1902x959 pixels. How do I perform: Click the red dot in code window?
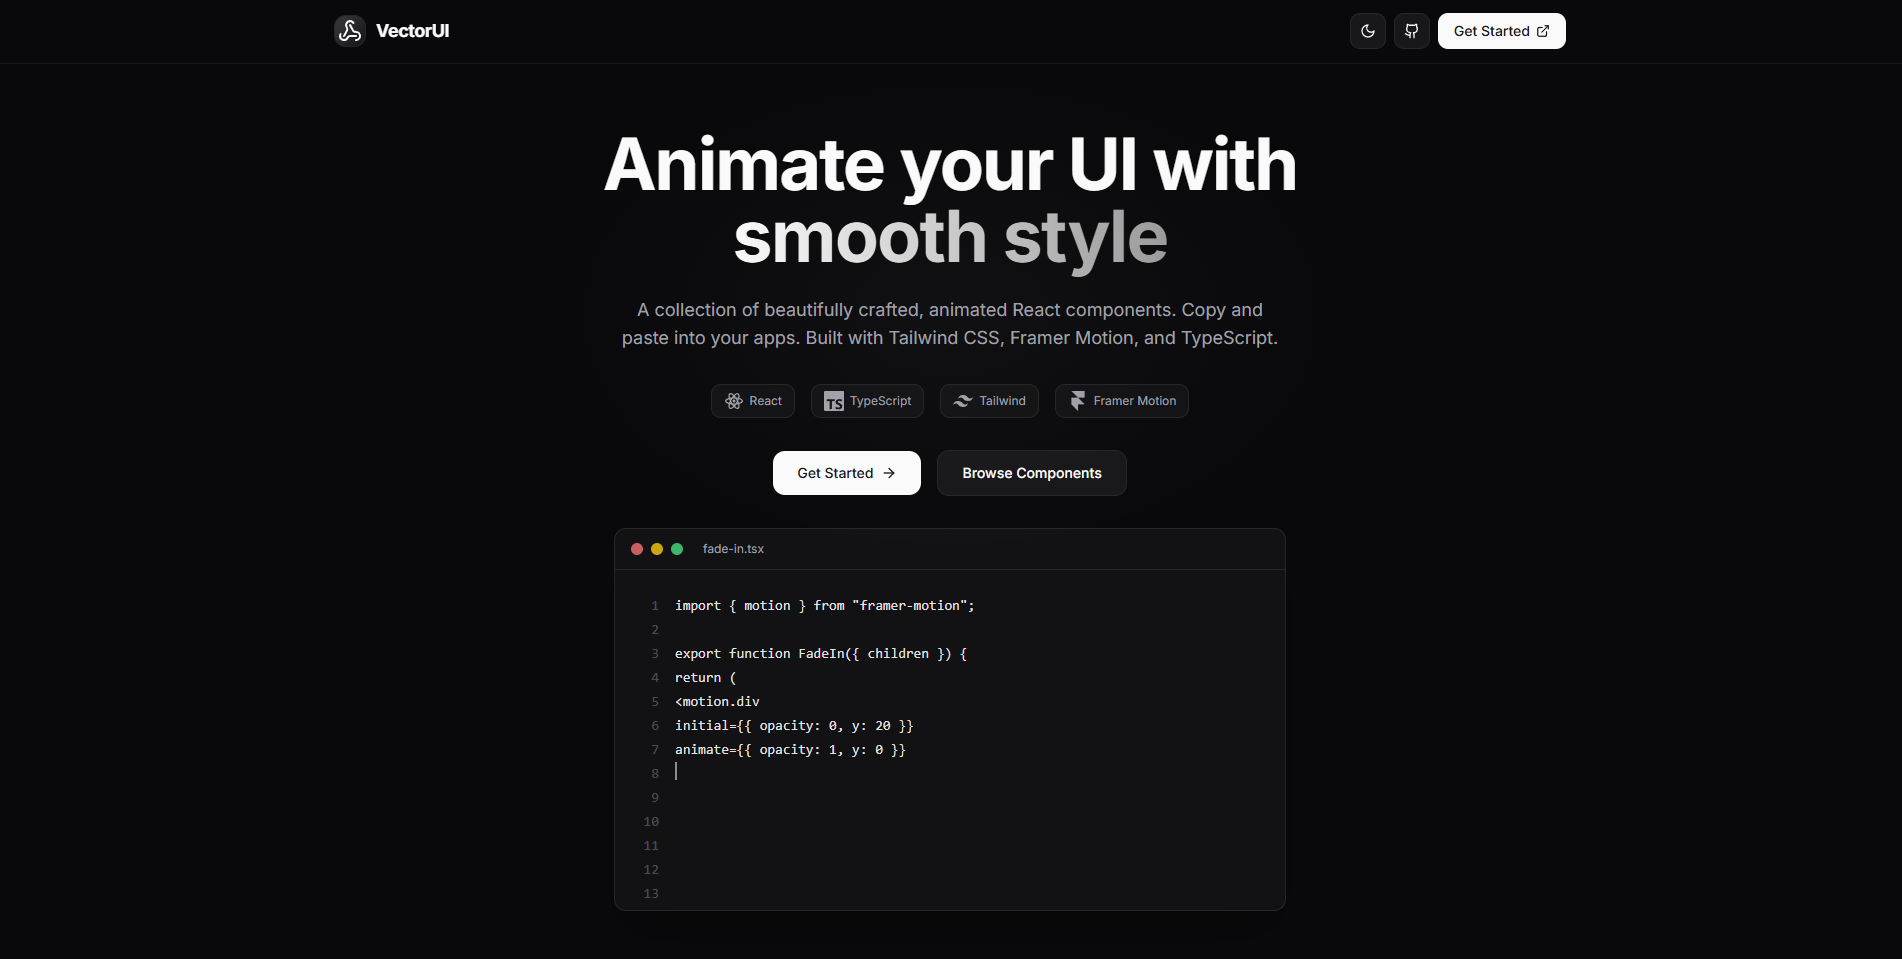click(x=637, y=549)
